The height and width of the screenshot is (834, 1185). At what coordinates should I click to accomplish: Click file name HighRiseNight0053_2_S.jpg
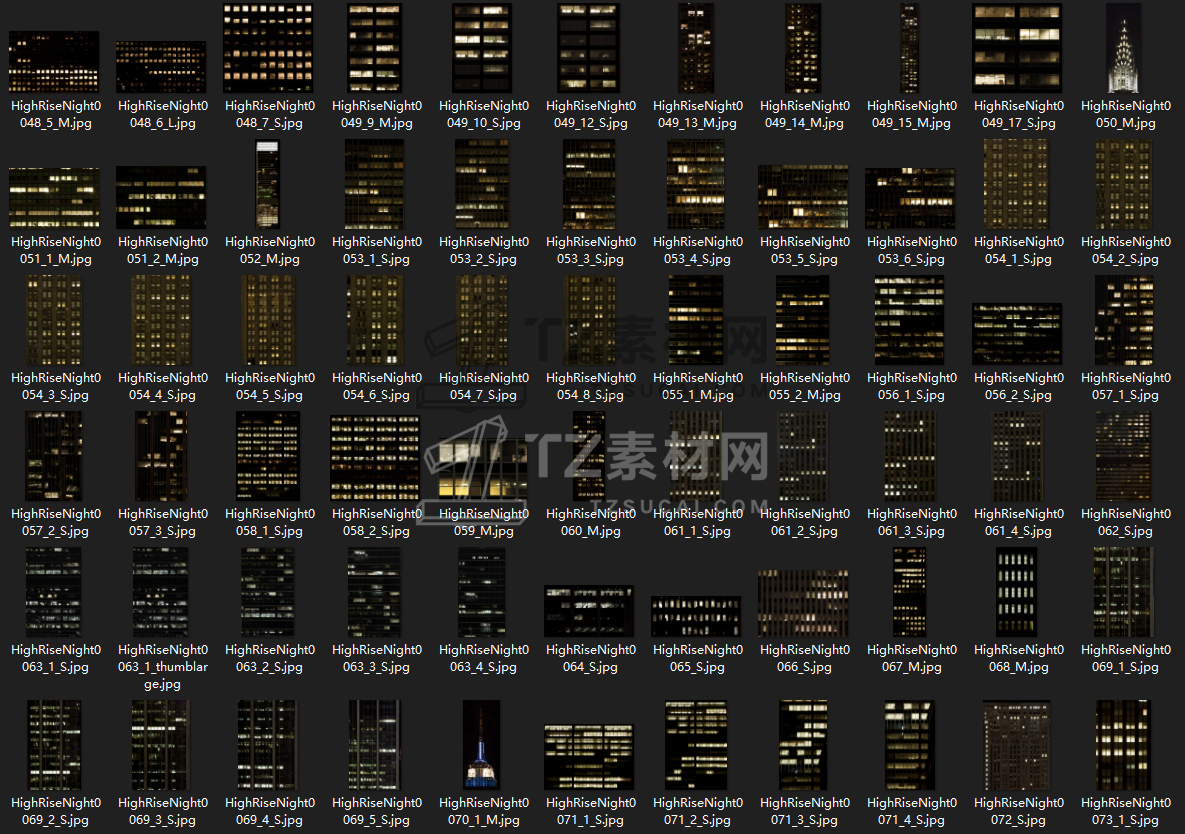[x=484, y=250]
